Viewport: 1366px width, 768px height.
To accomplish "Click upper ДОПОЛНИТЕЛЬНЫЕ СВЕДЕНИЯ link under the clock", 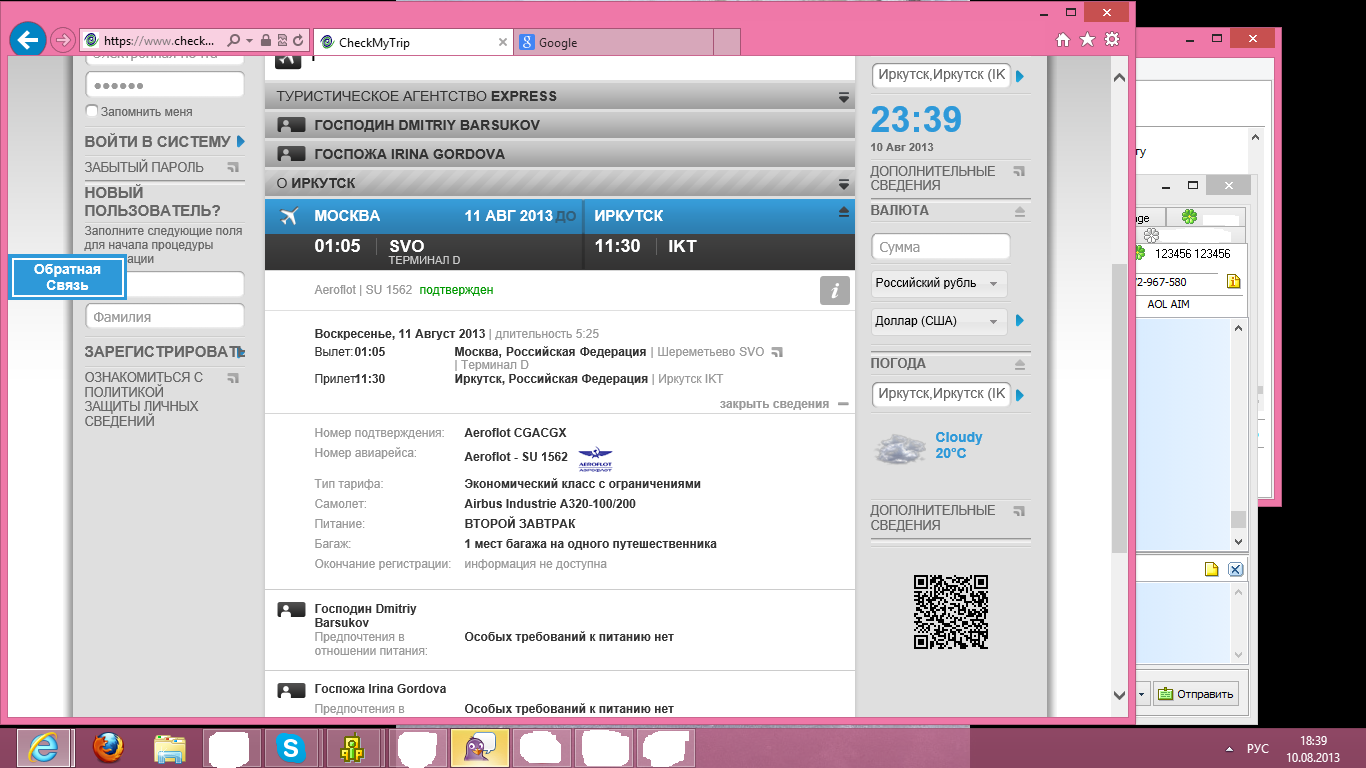I will pyautogui.click(x=932, y=178).
